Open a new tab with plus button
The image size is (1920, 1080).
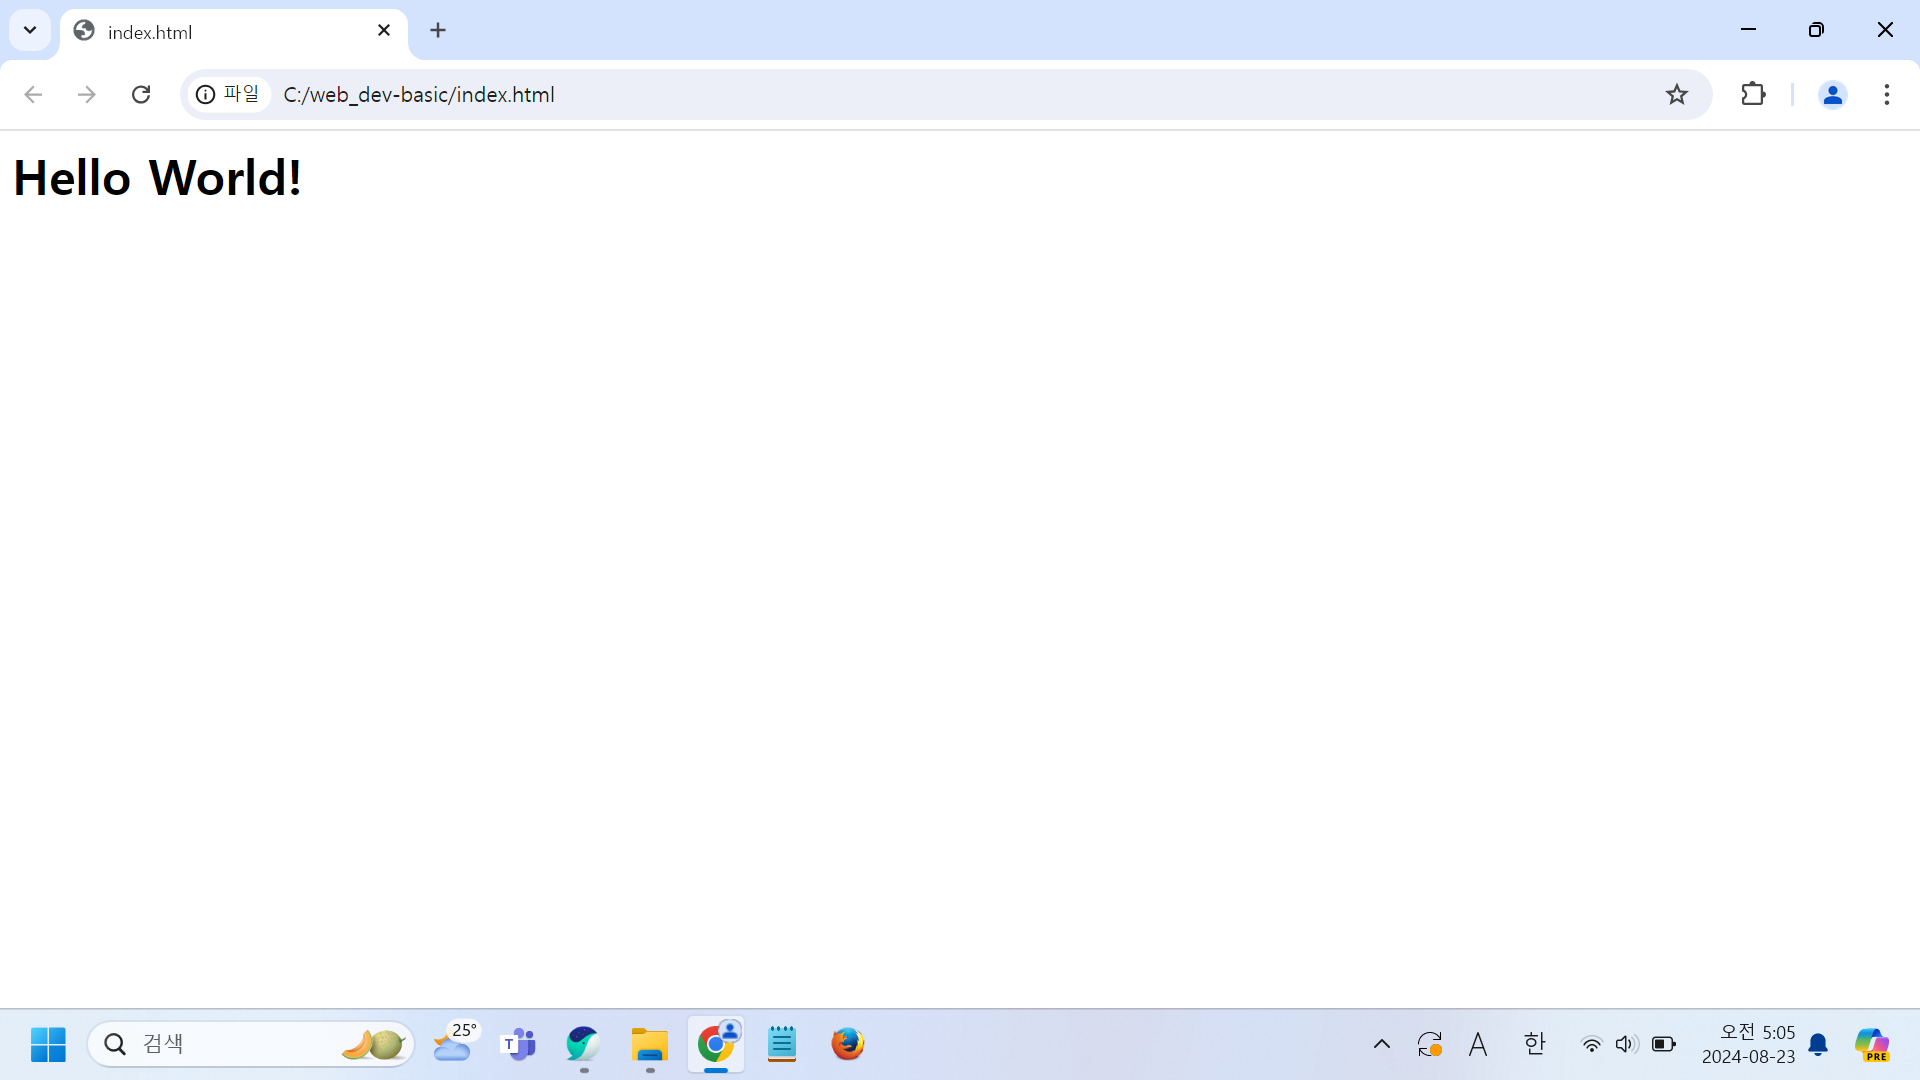point(438,31)
